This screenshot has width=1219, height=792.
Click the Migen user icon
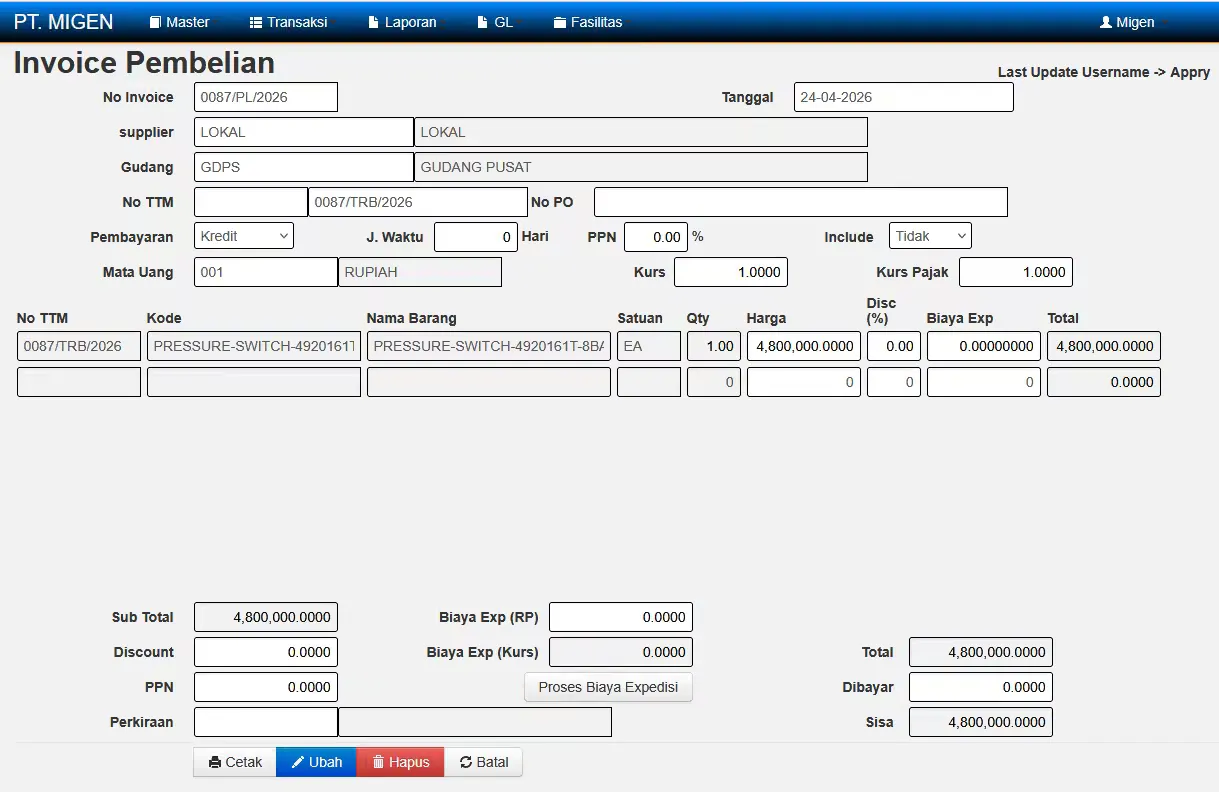[1106, 22]
